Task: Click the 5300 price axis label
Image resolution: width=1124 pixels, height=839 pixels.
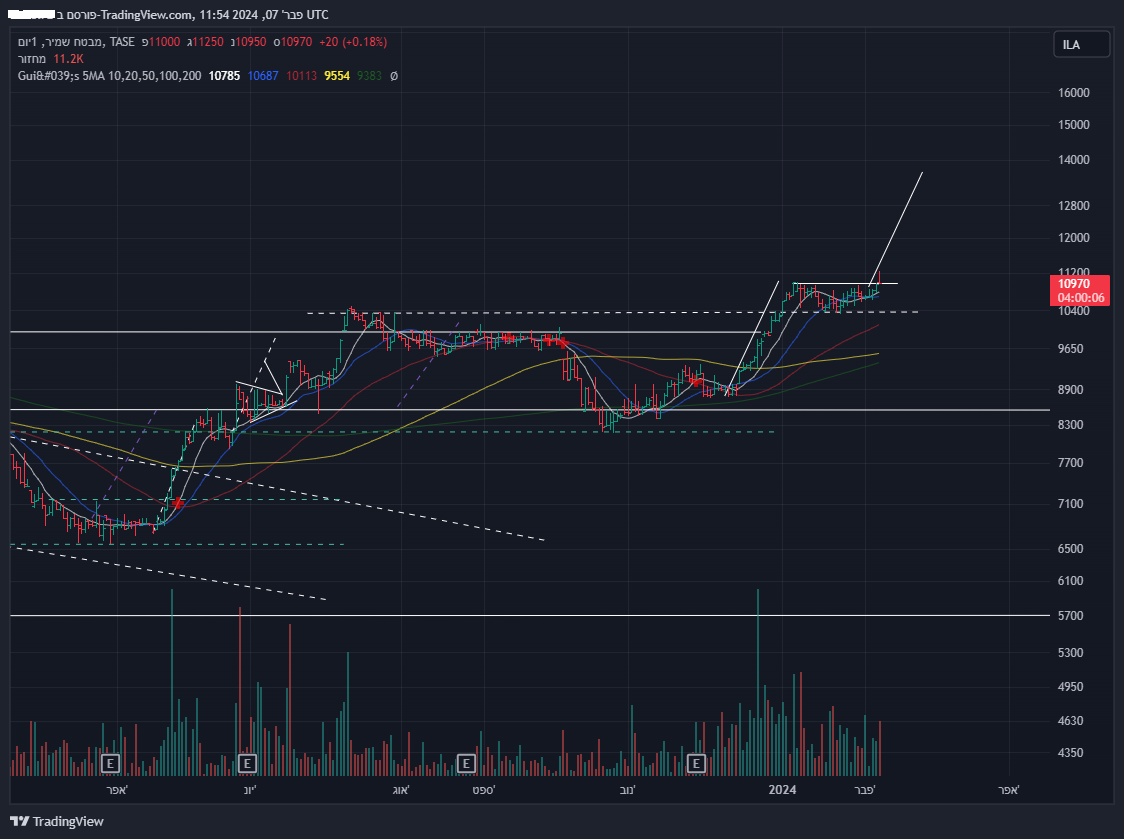Action: (1071, 653)
